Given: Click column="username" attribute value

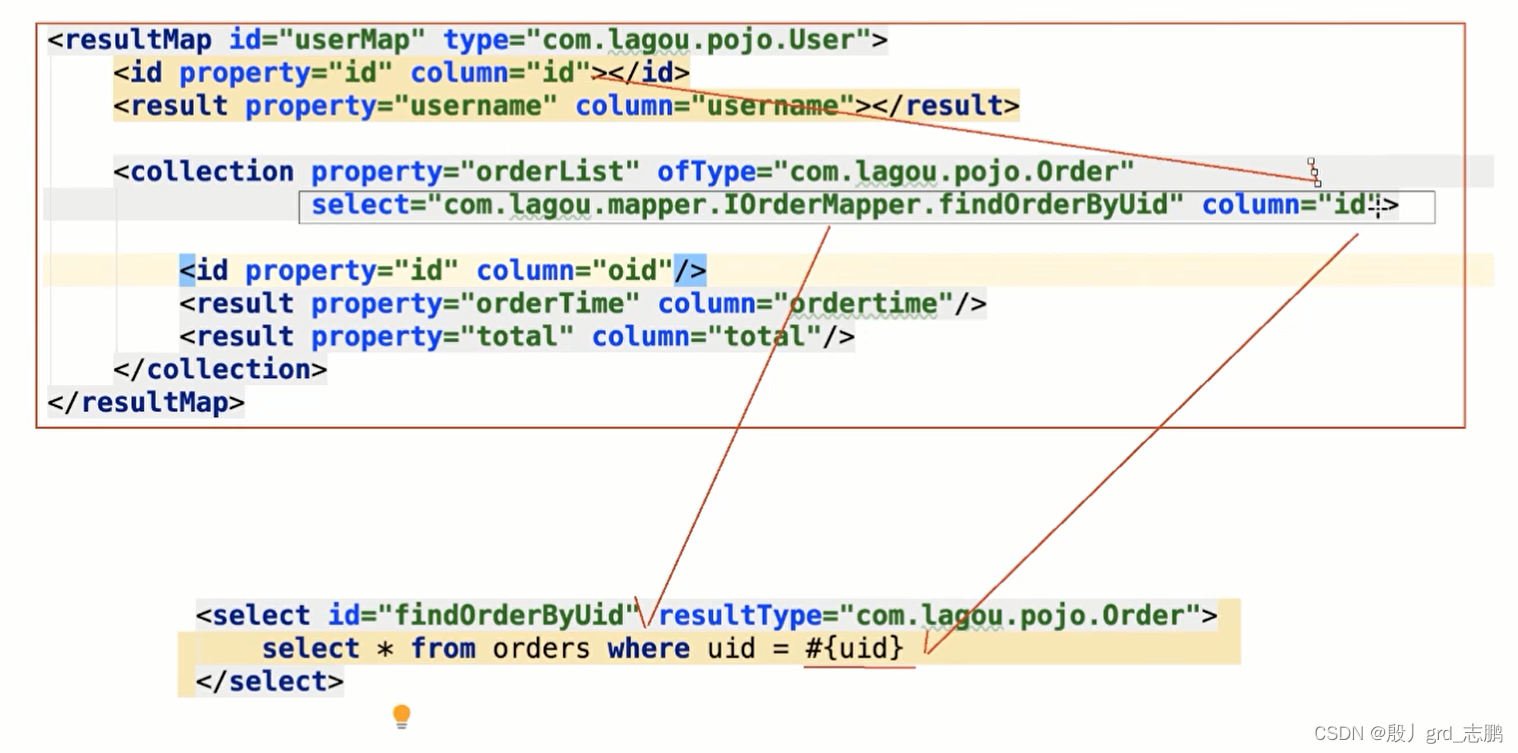Looking at the screenshot, I should pos(714,106).
